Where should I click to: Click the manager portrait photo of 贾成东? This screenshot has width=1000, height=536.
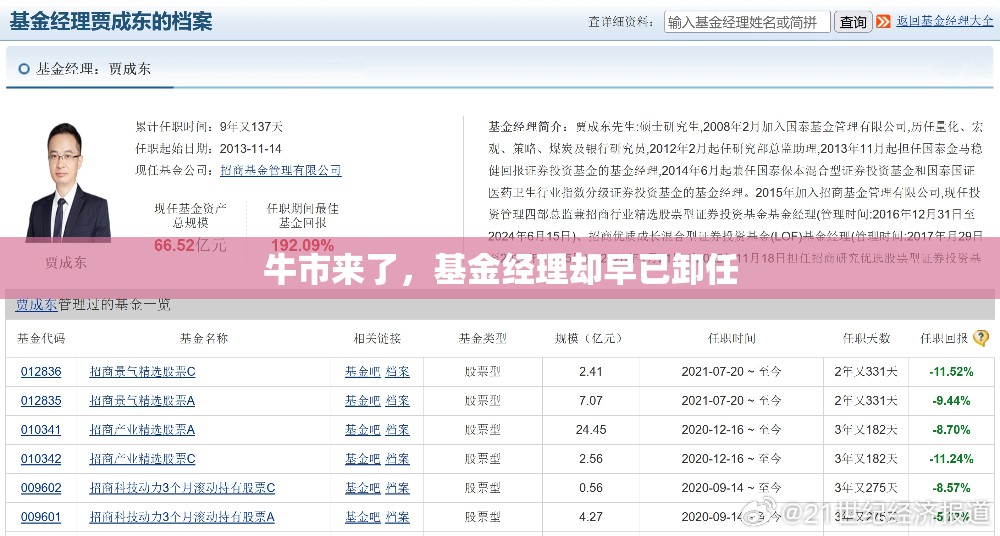[66, 182]
